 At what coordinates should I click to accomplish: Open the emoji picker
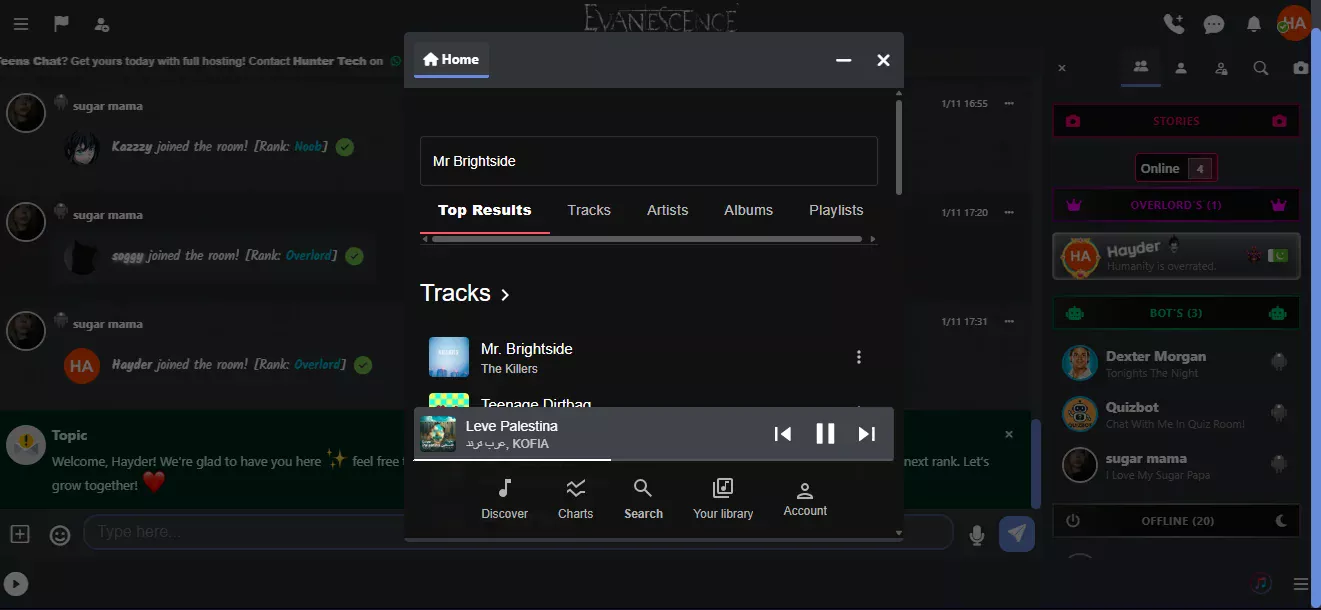60,535
